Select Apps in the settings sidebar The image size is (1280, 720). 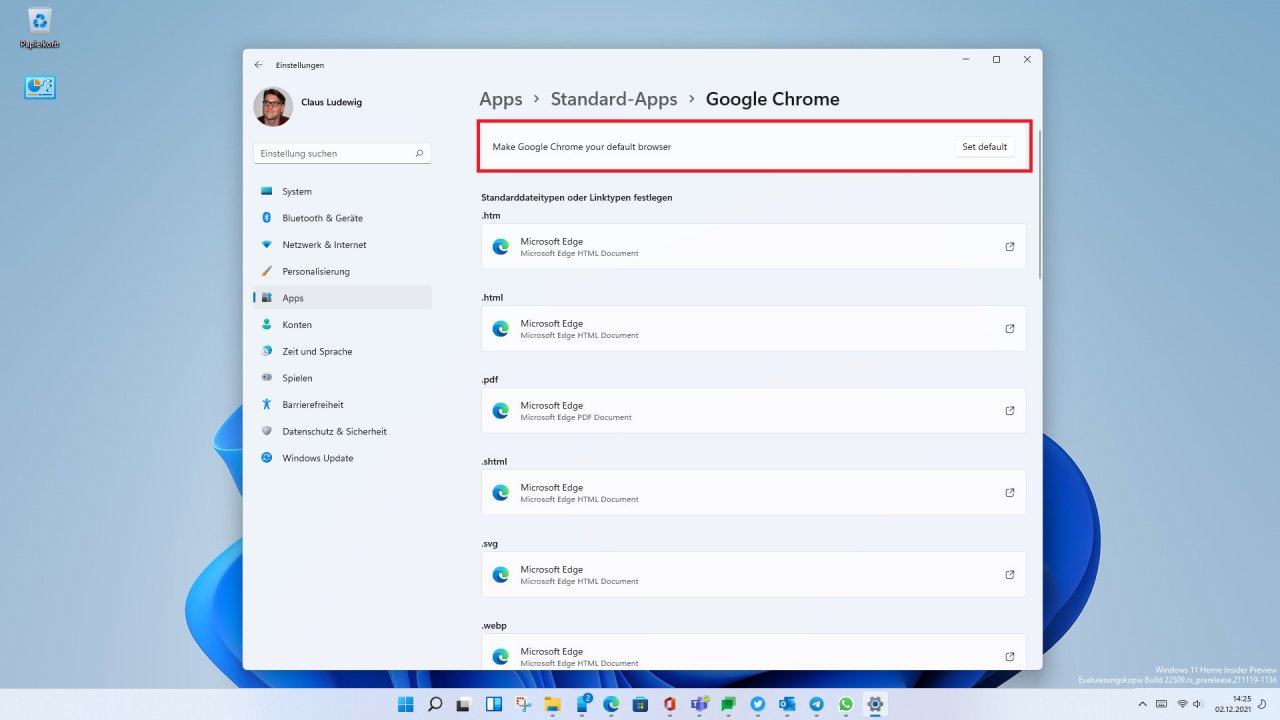pos(343,298)
